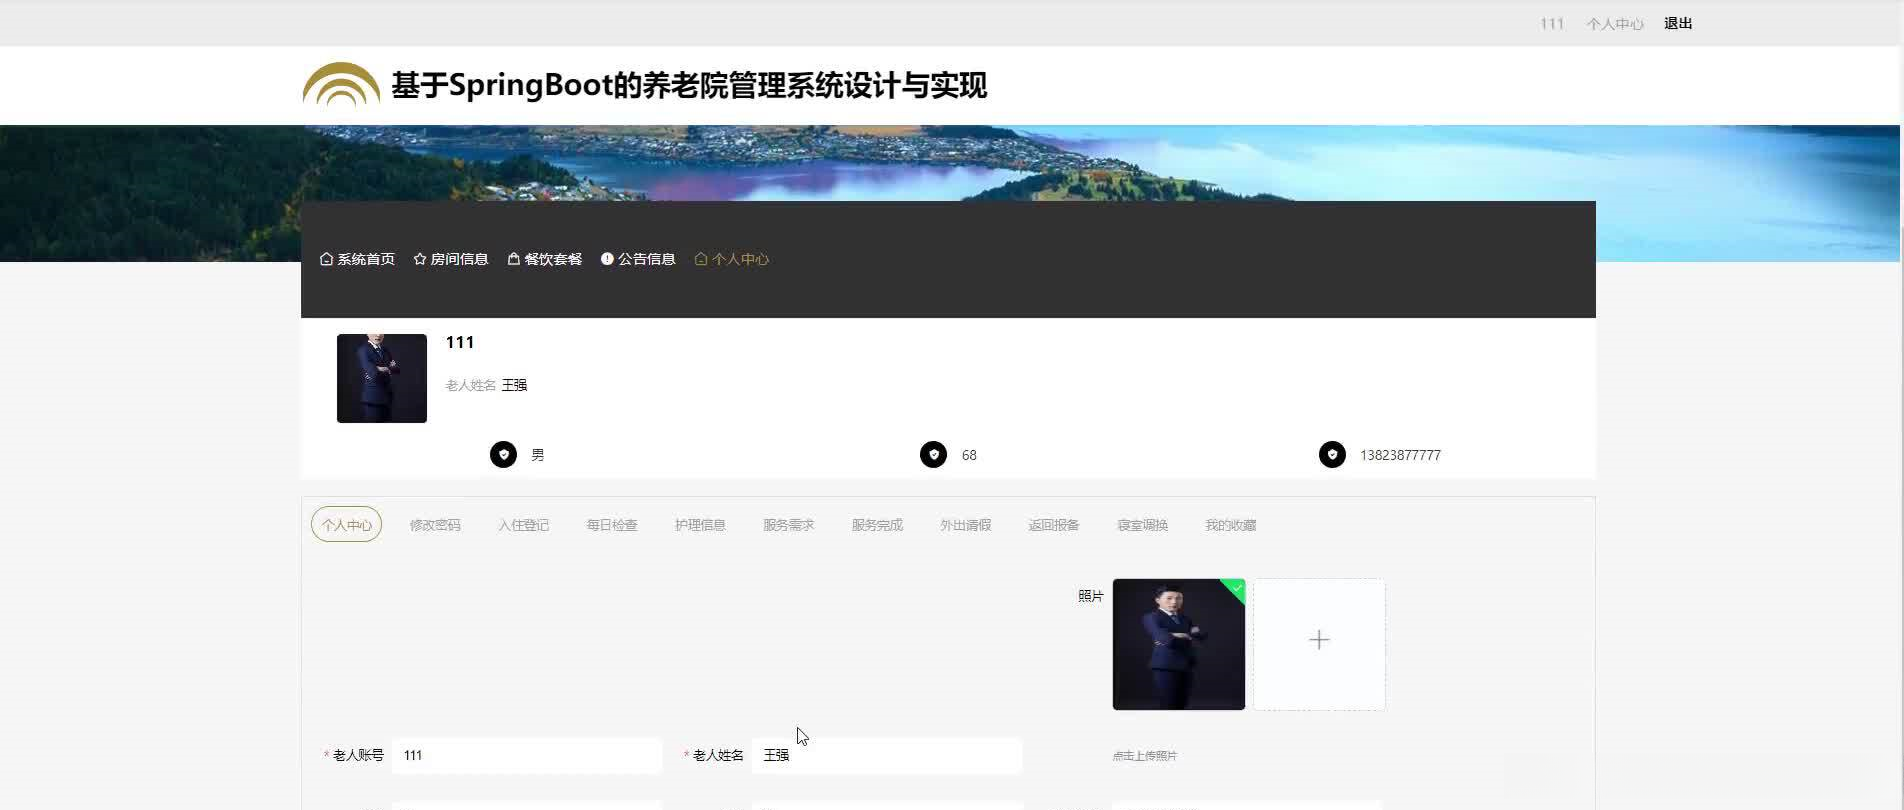Click the green checkmark on uploaded photo
The width and height of the screenshot is (1904, 810).
click(x=1236, y=588)
